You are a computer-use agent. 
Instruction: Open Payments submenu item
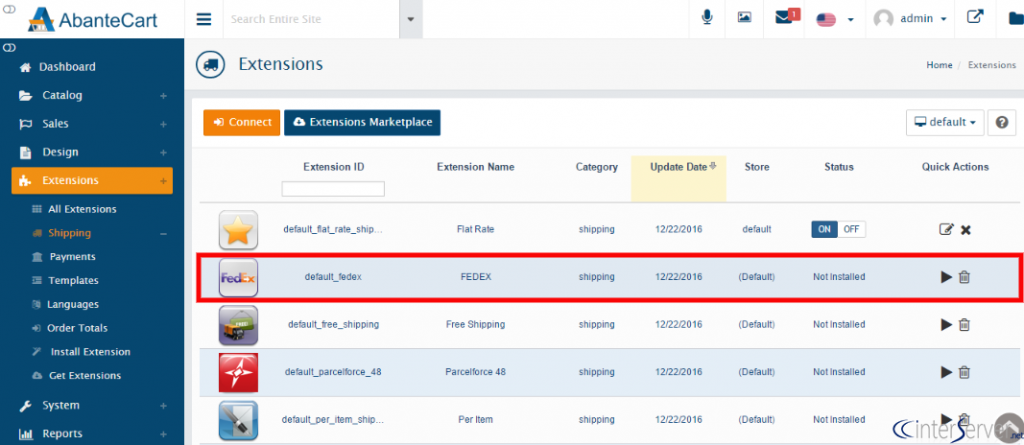pyautogui.click(x=72, y=257)
